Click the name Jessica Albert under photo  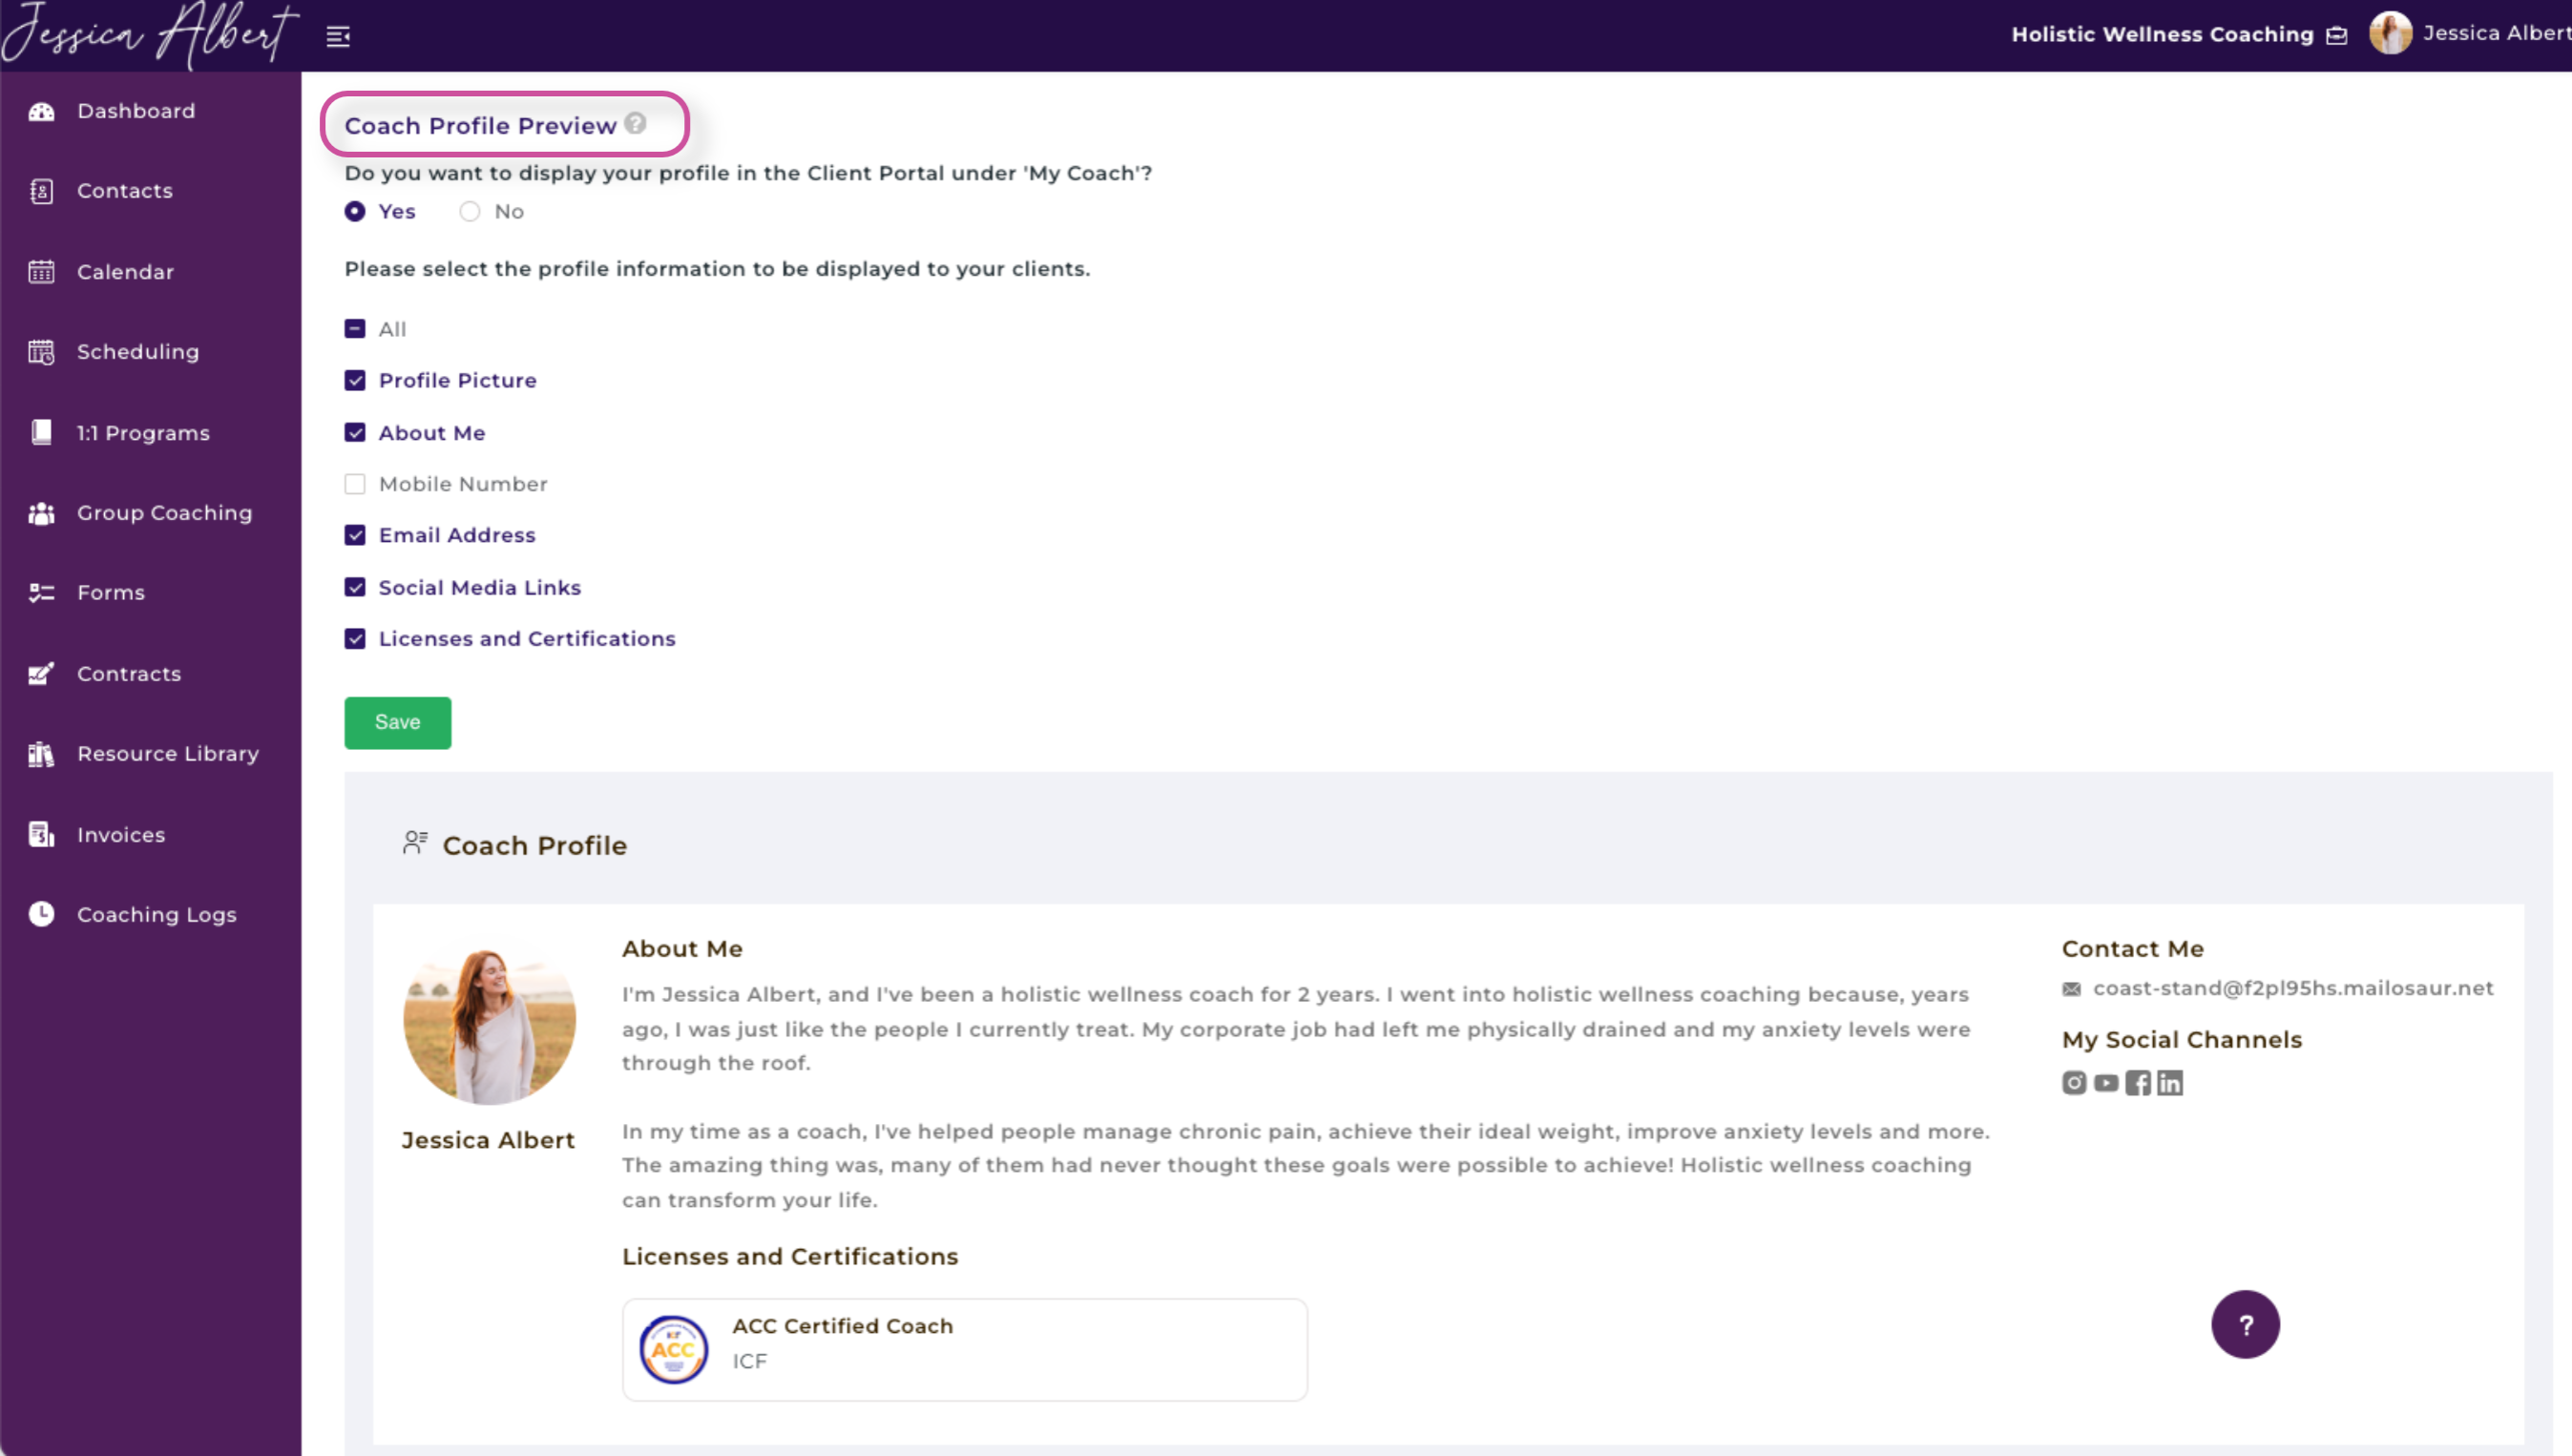click(x=488, y=1140)
